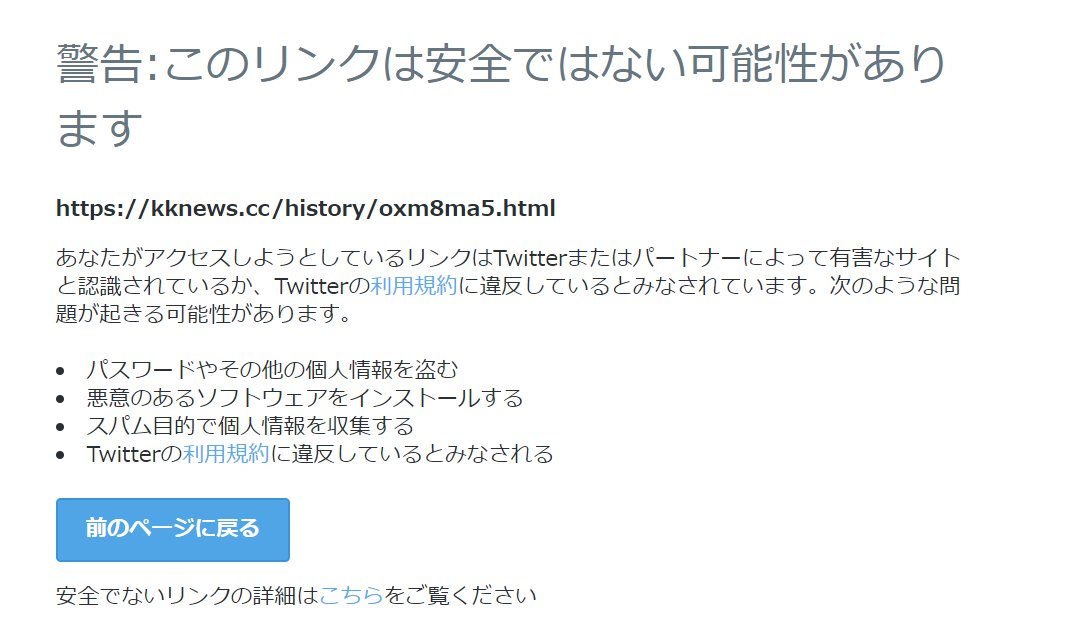The image size is (1079, 617).
Task: Click the paragraph line starting あなたがアクセス
Action: [x=508, y=257]
